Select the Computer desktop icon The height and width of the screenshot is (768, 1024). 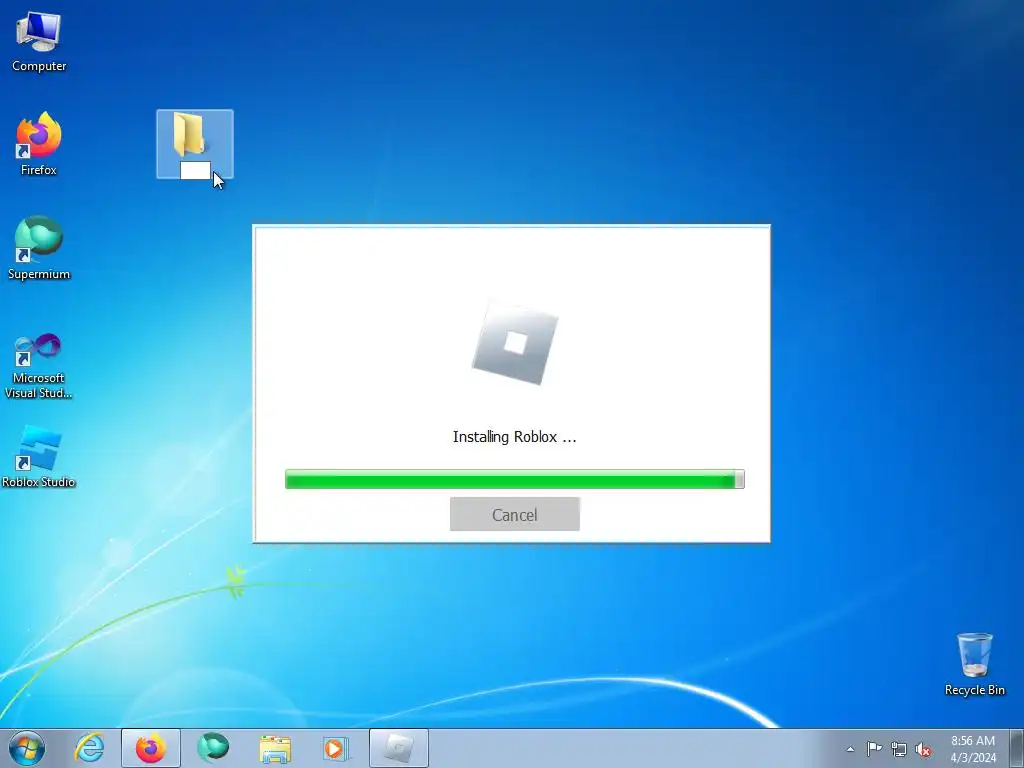coord(39,40)
